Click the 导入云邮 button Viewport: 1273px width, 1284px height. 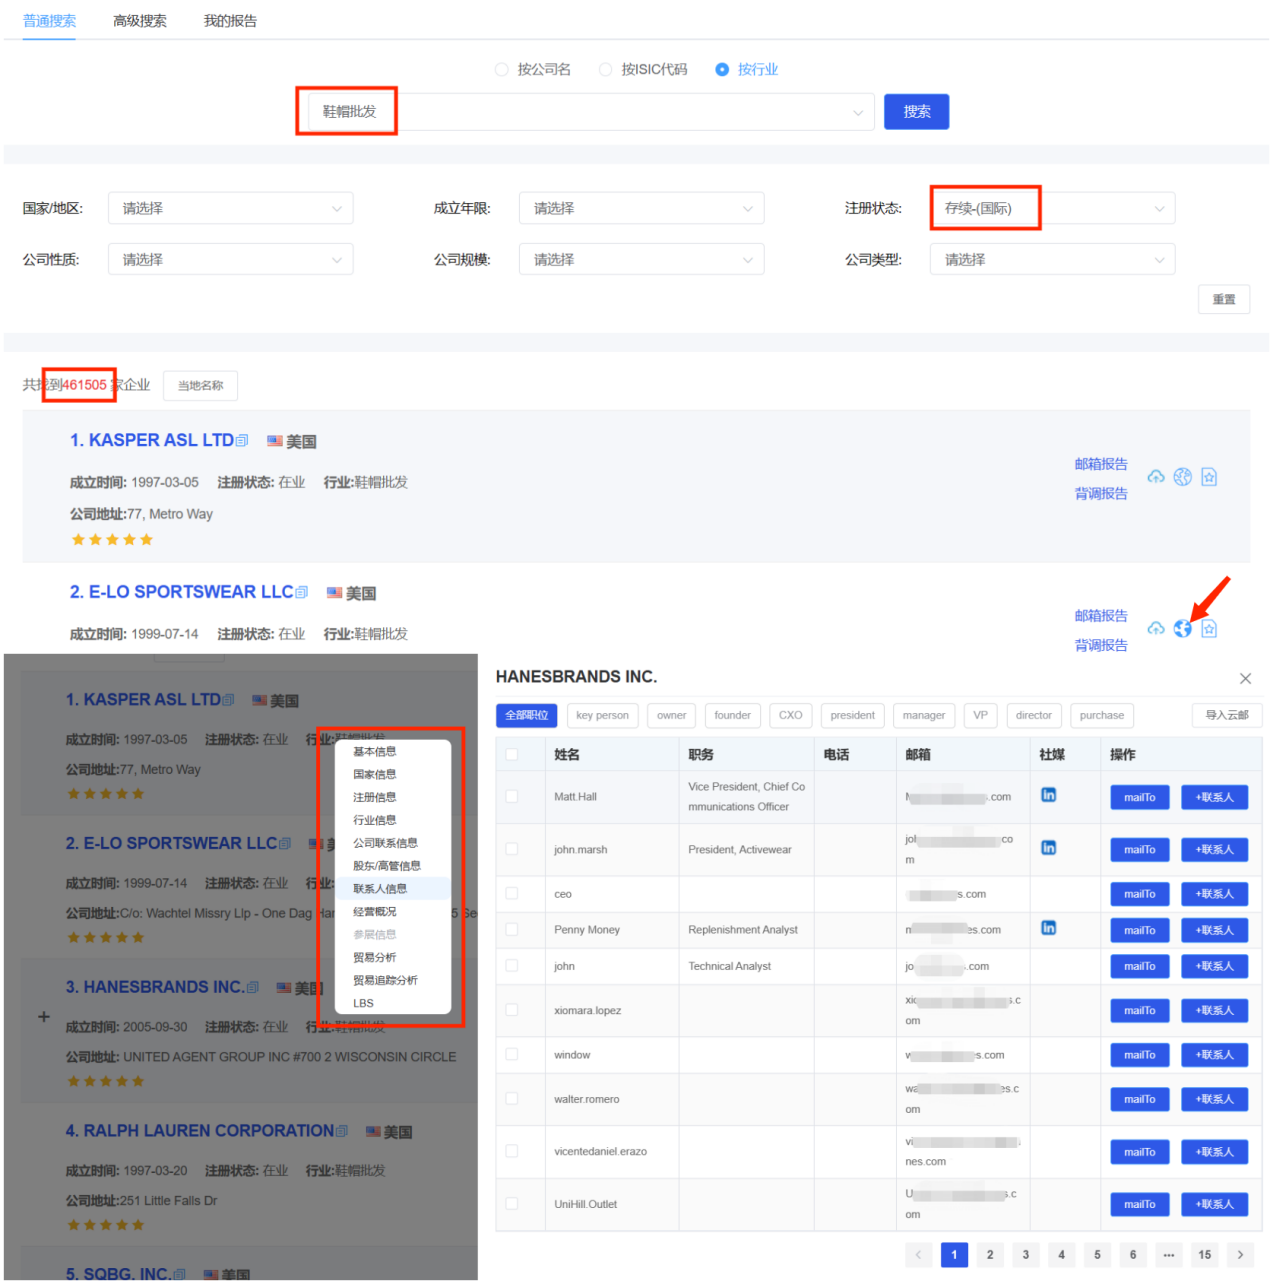coord(1227,716)
